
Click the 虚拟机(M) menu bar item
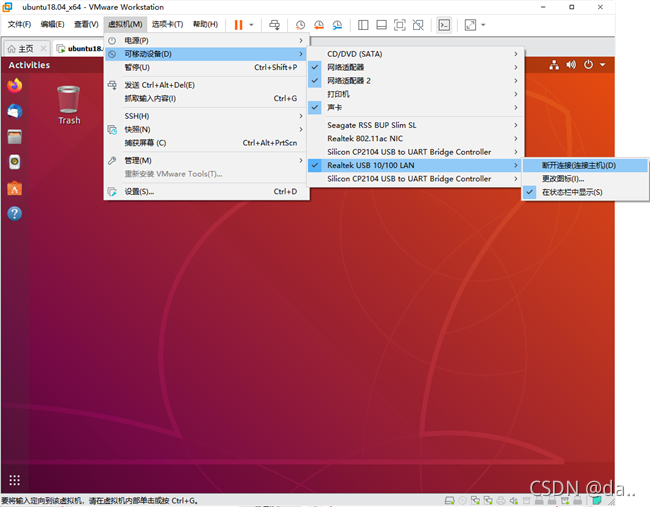point(125,24)
